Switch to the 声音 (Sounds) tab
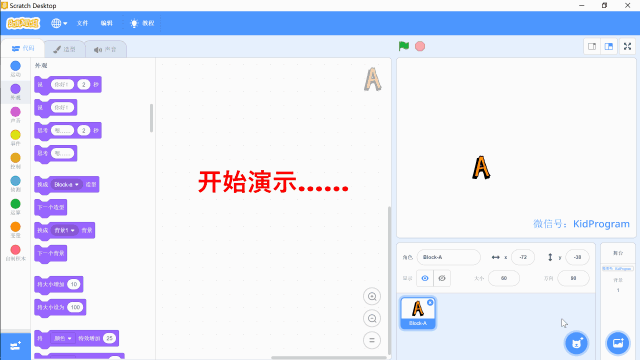This screenshot has height=360, width=640. [105, 49]
